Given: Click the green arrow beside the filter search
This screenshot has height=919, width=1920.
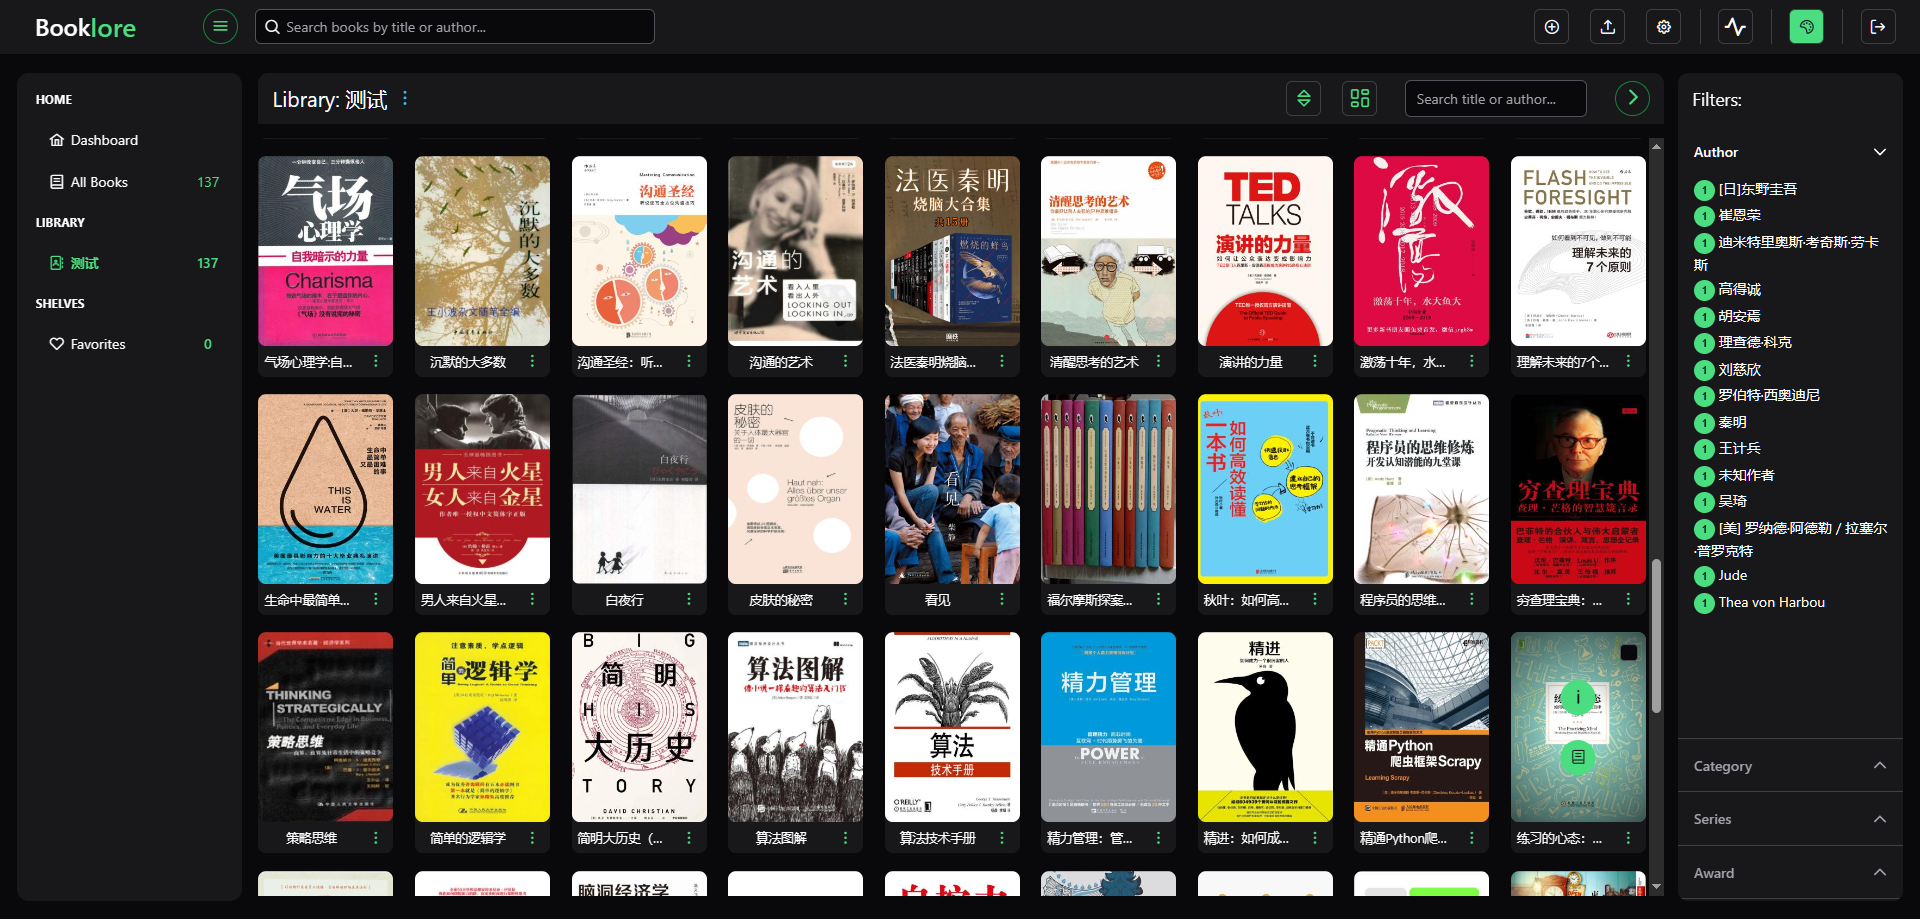Looking at the screenshot, I should point(1632,98).
